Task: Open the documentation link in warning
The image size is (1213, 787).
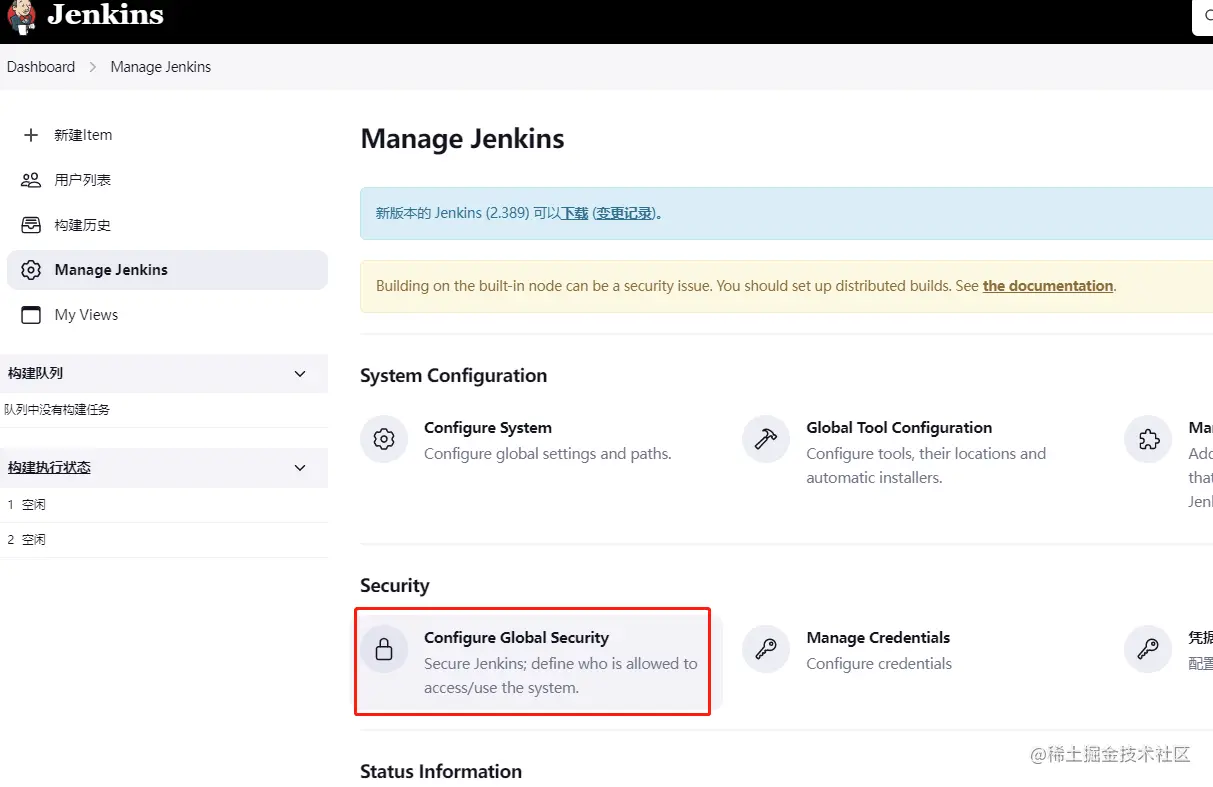Action: (1048, 286)
